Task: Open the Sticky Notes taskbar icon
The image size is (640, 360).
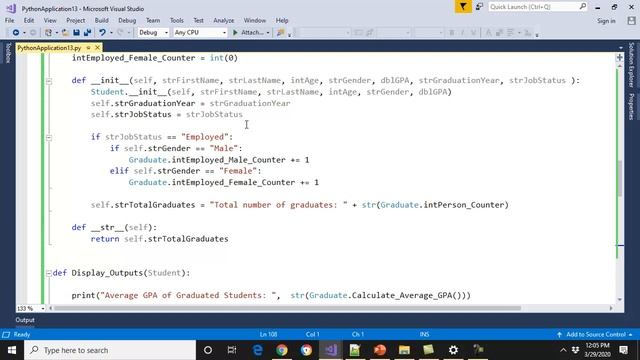Action: 429,350
